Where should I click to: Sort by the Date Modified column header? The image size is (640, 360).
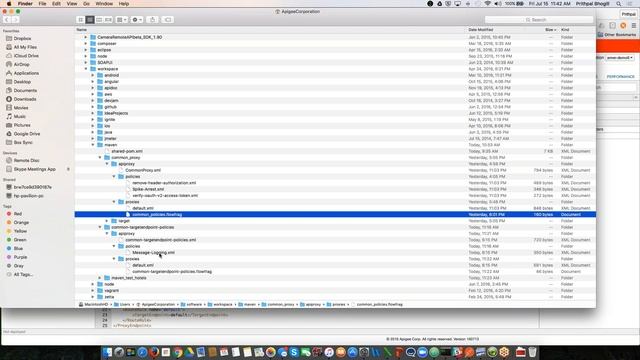[481, 30]
